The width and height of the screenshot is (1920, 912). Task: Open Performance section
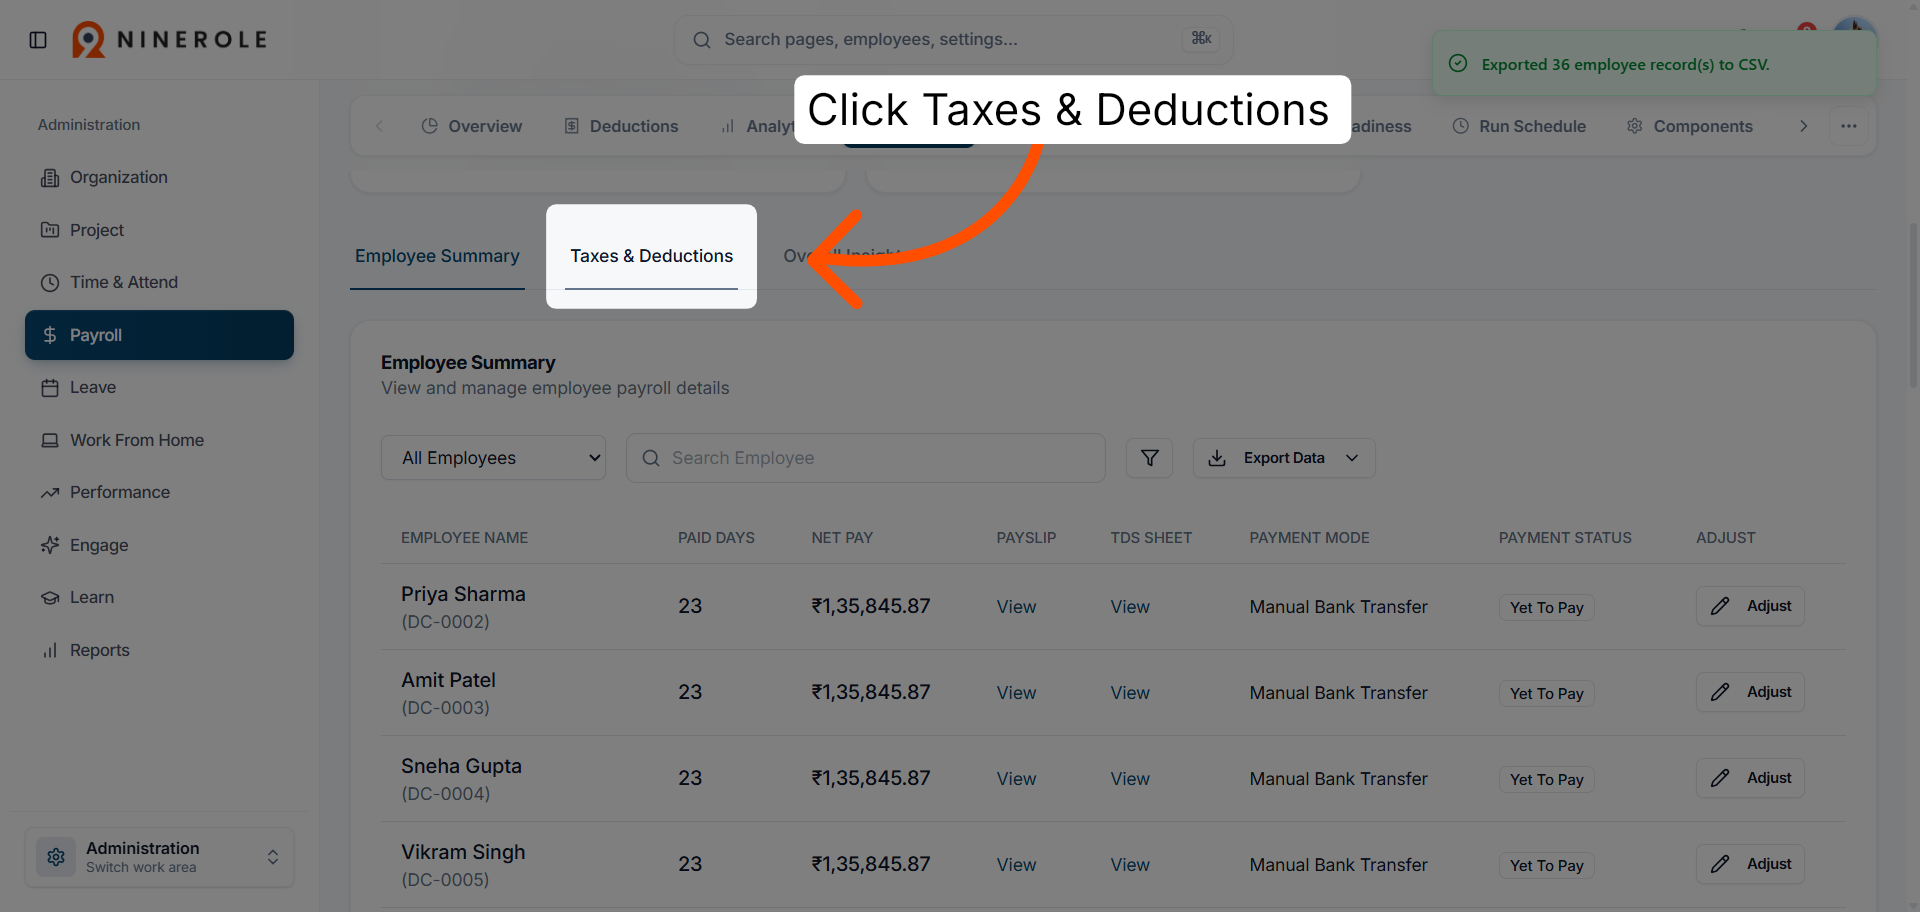point(159,492)
